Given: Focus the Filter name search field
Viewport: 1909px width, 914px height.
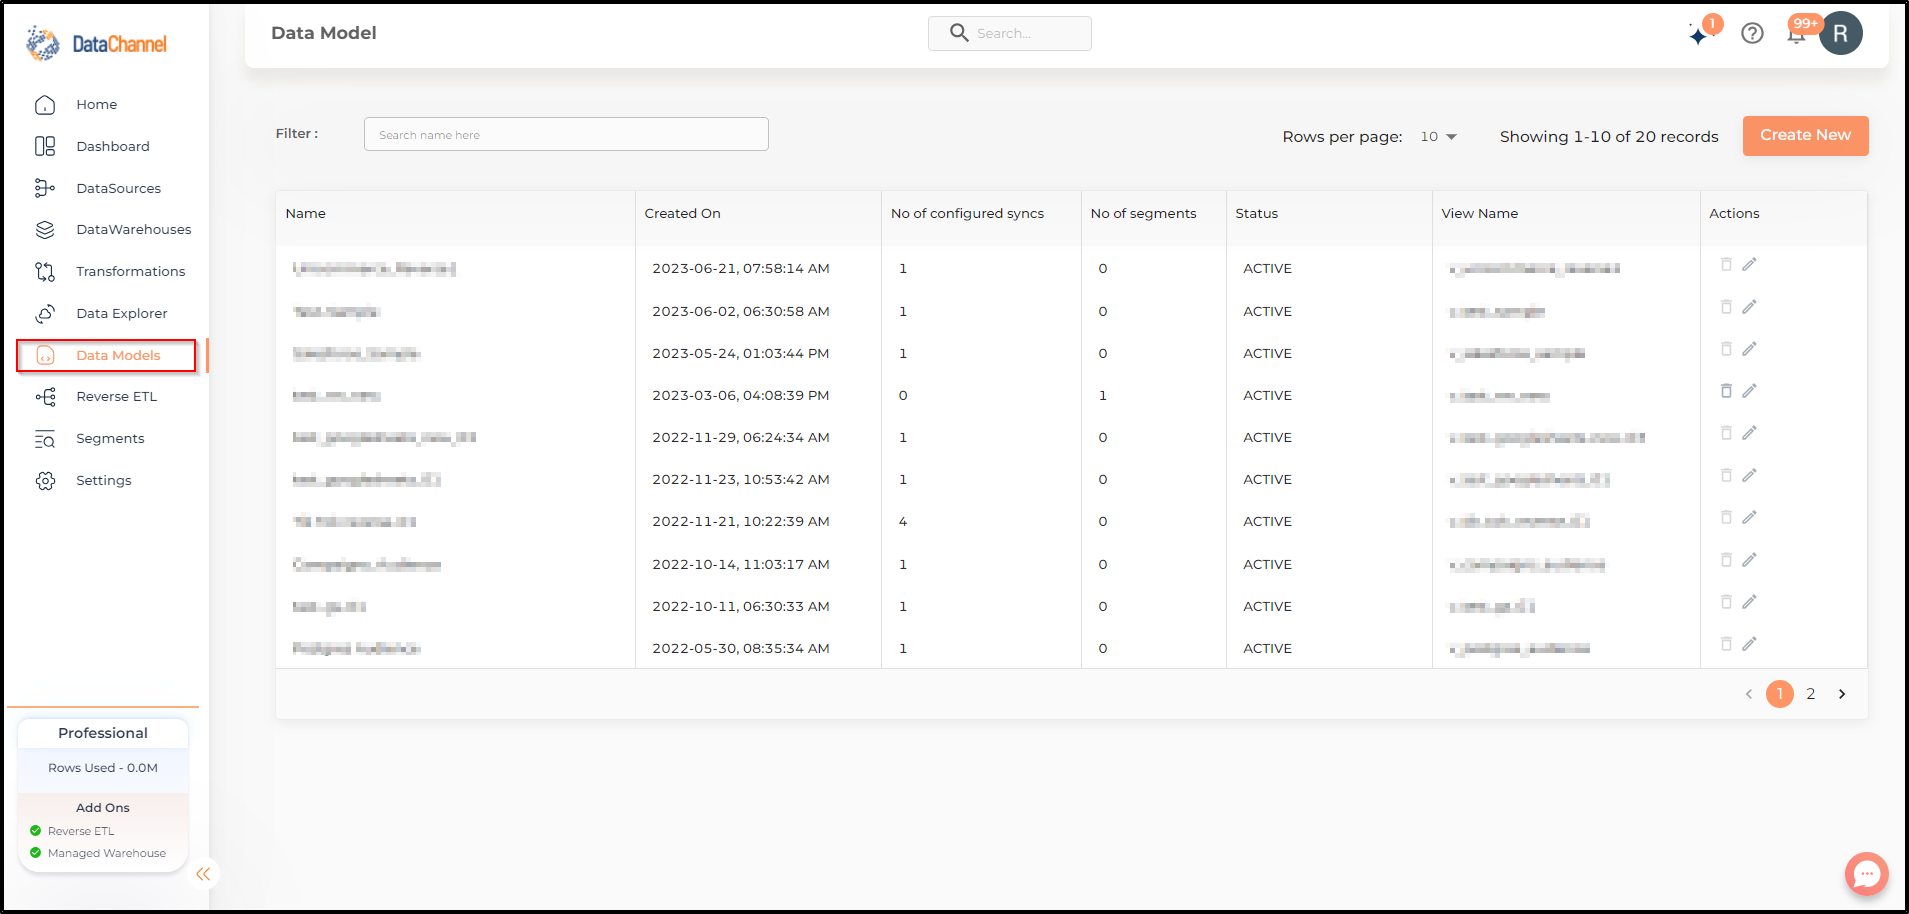Looking at the screenshot, I should (x=566, y=135).
